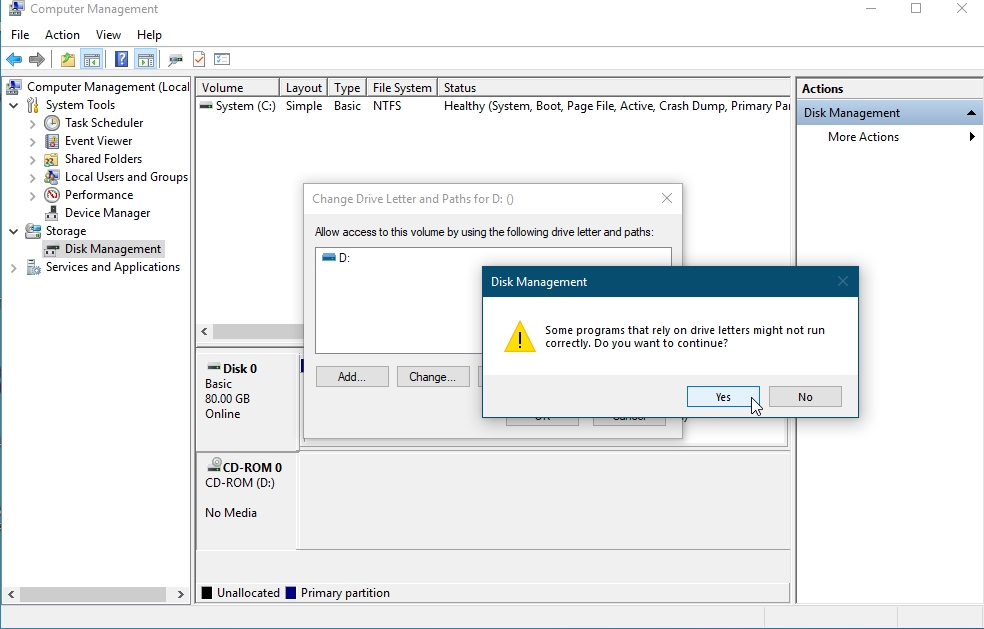
Task: Select the Performance gauge icon
Action: point(52,195)
